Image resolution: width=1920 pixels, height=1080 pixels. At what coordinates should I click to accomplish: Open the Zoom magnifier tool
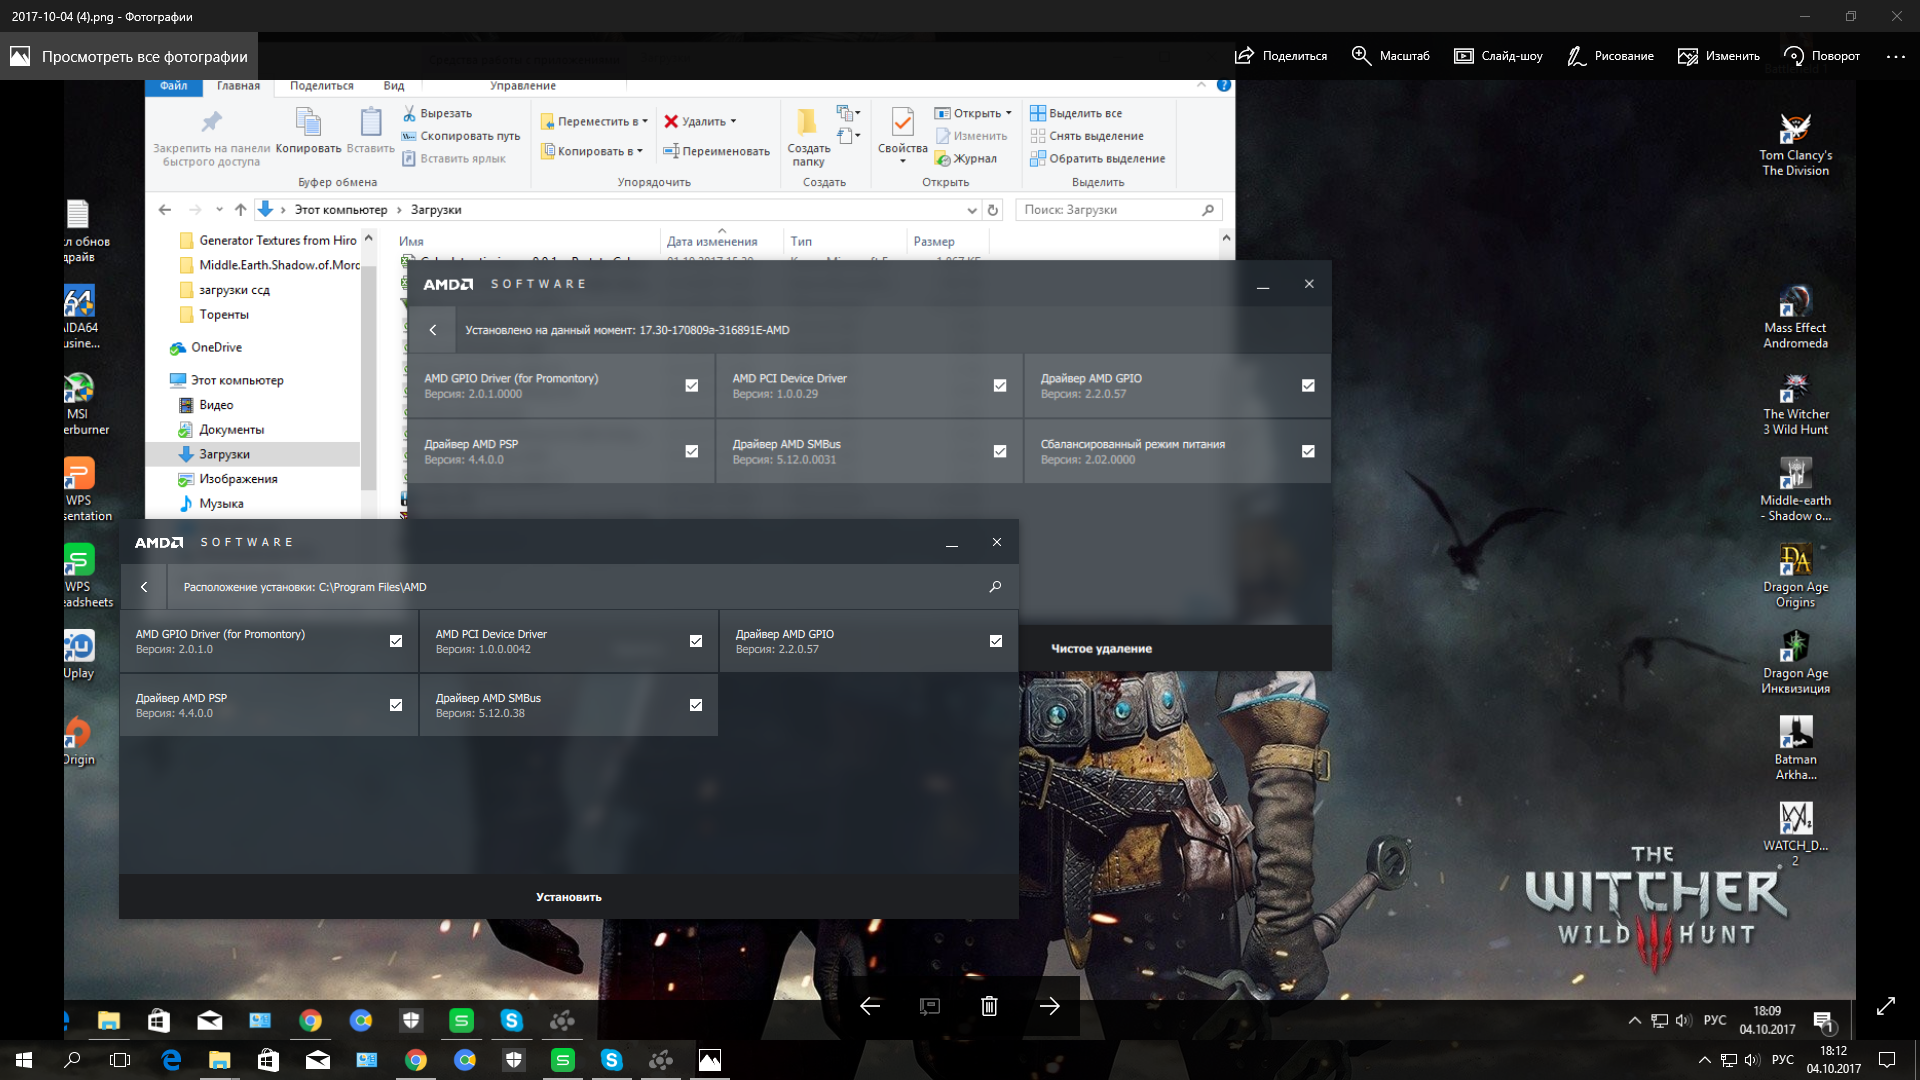(1361, 56)
